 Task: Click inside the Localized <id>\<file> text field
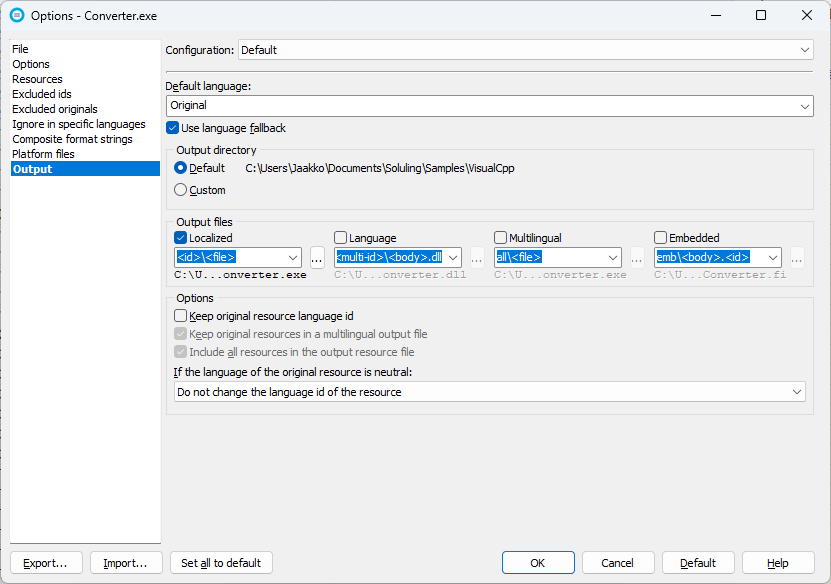(230, 258)
